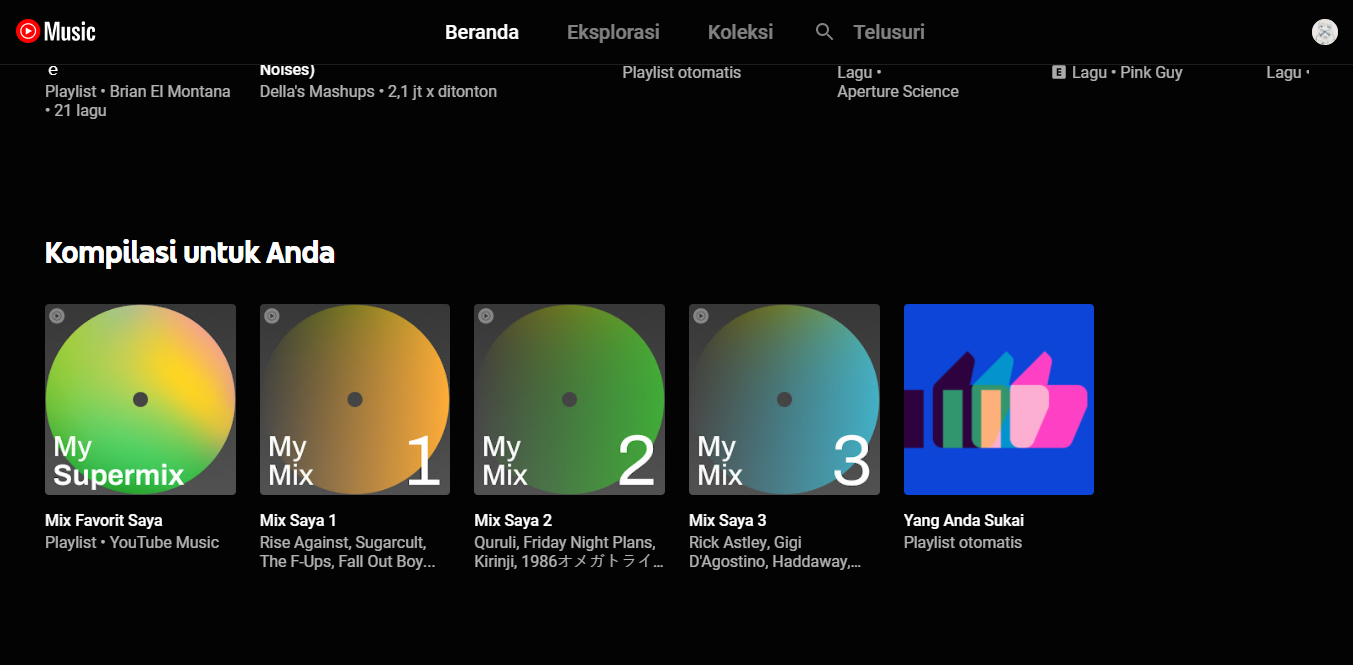Go to the Beranda tab

tap(482, 32)
